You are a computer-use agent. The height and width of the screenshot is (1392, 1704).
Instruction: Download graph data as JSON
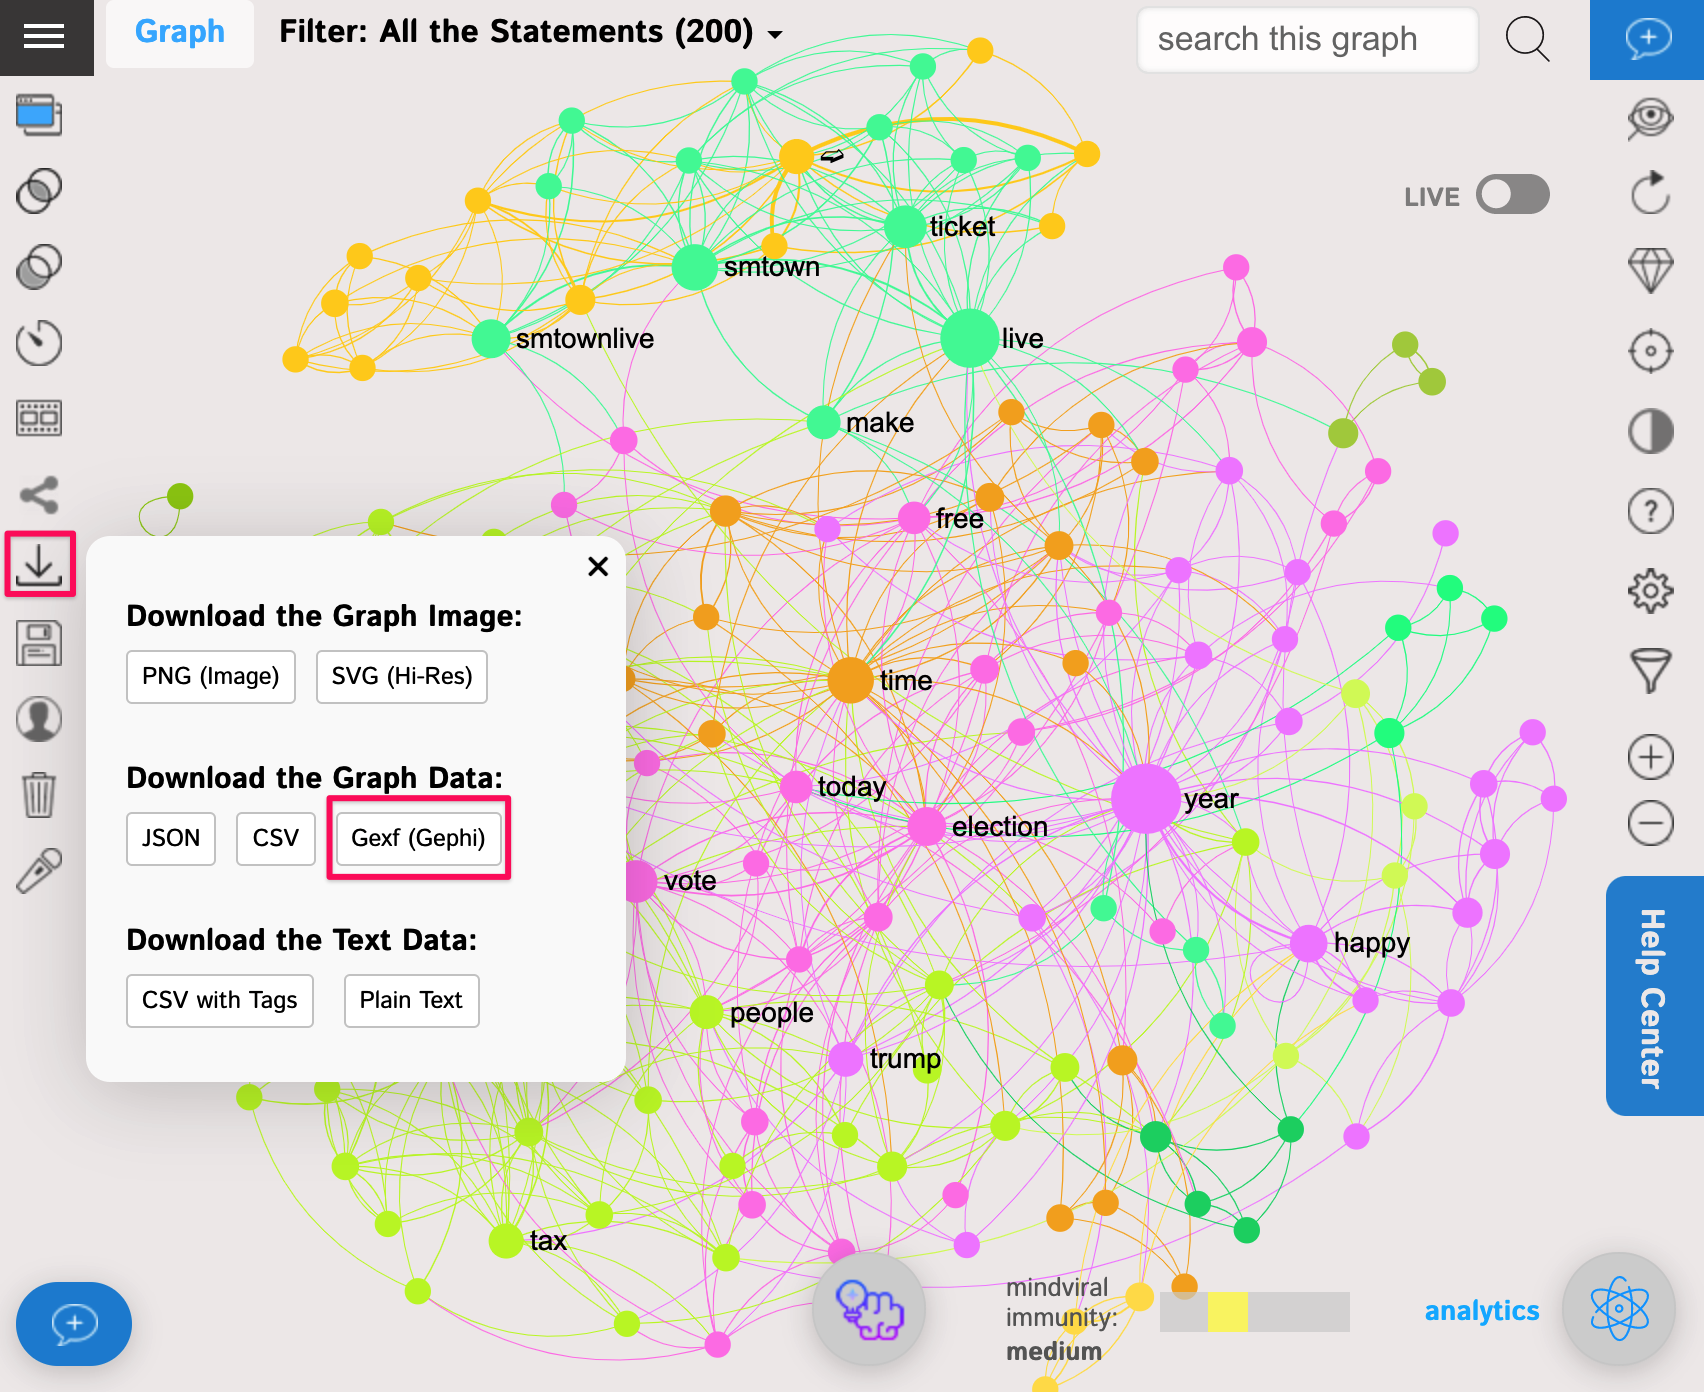pos(171,839)
